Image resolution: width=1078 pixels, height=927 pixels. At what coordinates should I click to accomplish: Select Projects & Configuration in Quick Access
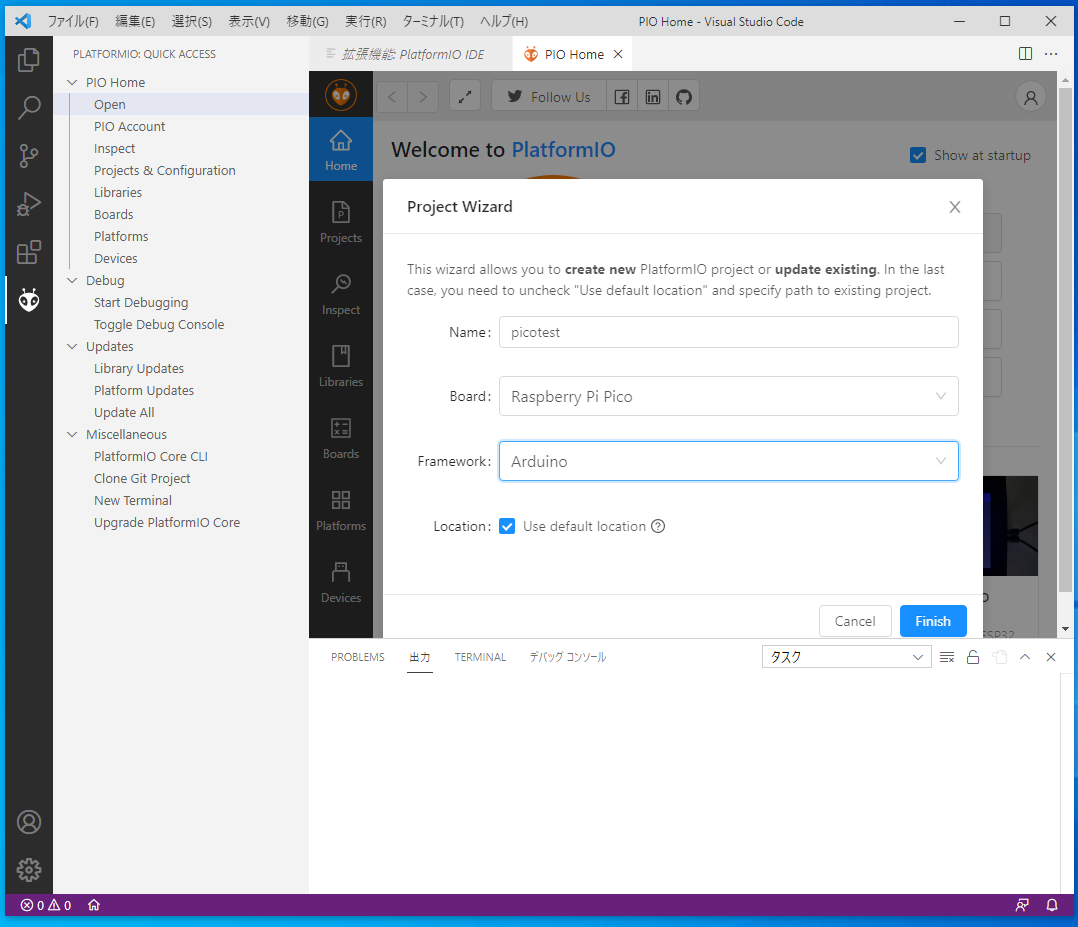tap(164, 171)
